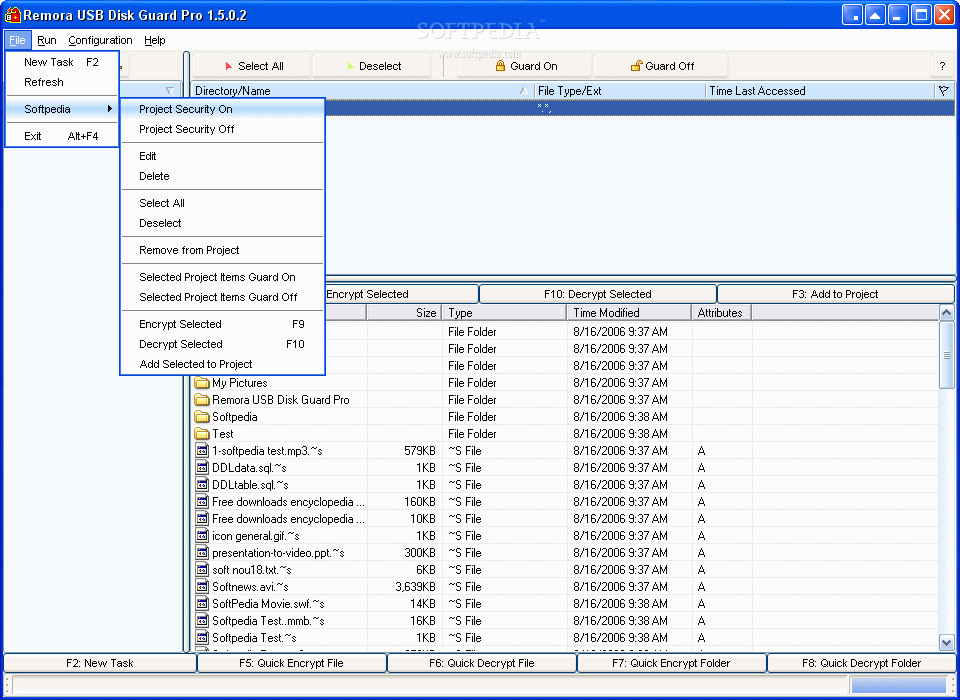Open the Run menu
Viewport: 960px width, 700px height.
point(47,40)
